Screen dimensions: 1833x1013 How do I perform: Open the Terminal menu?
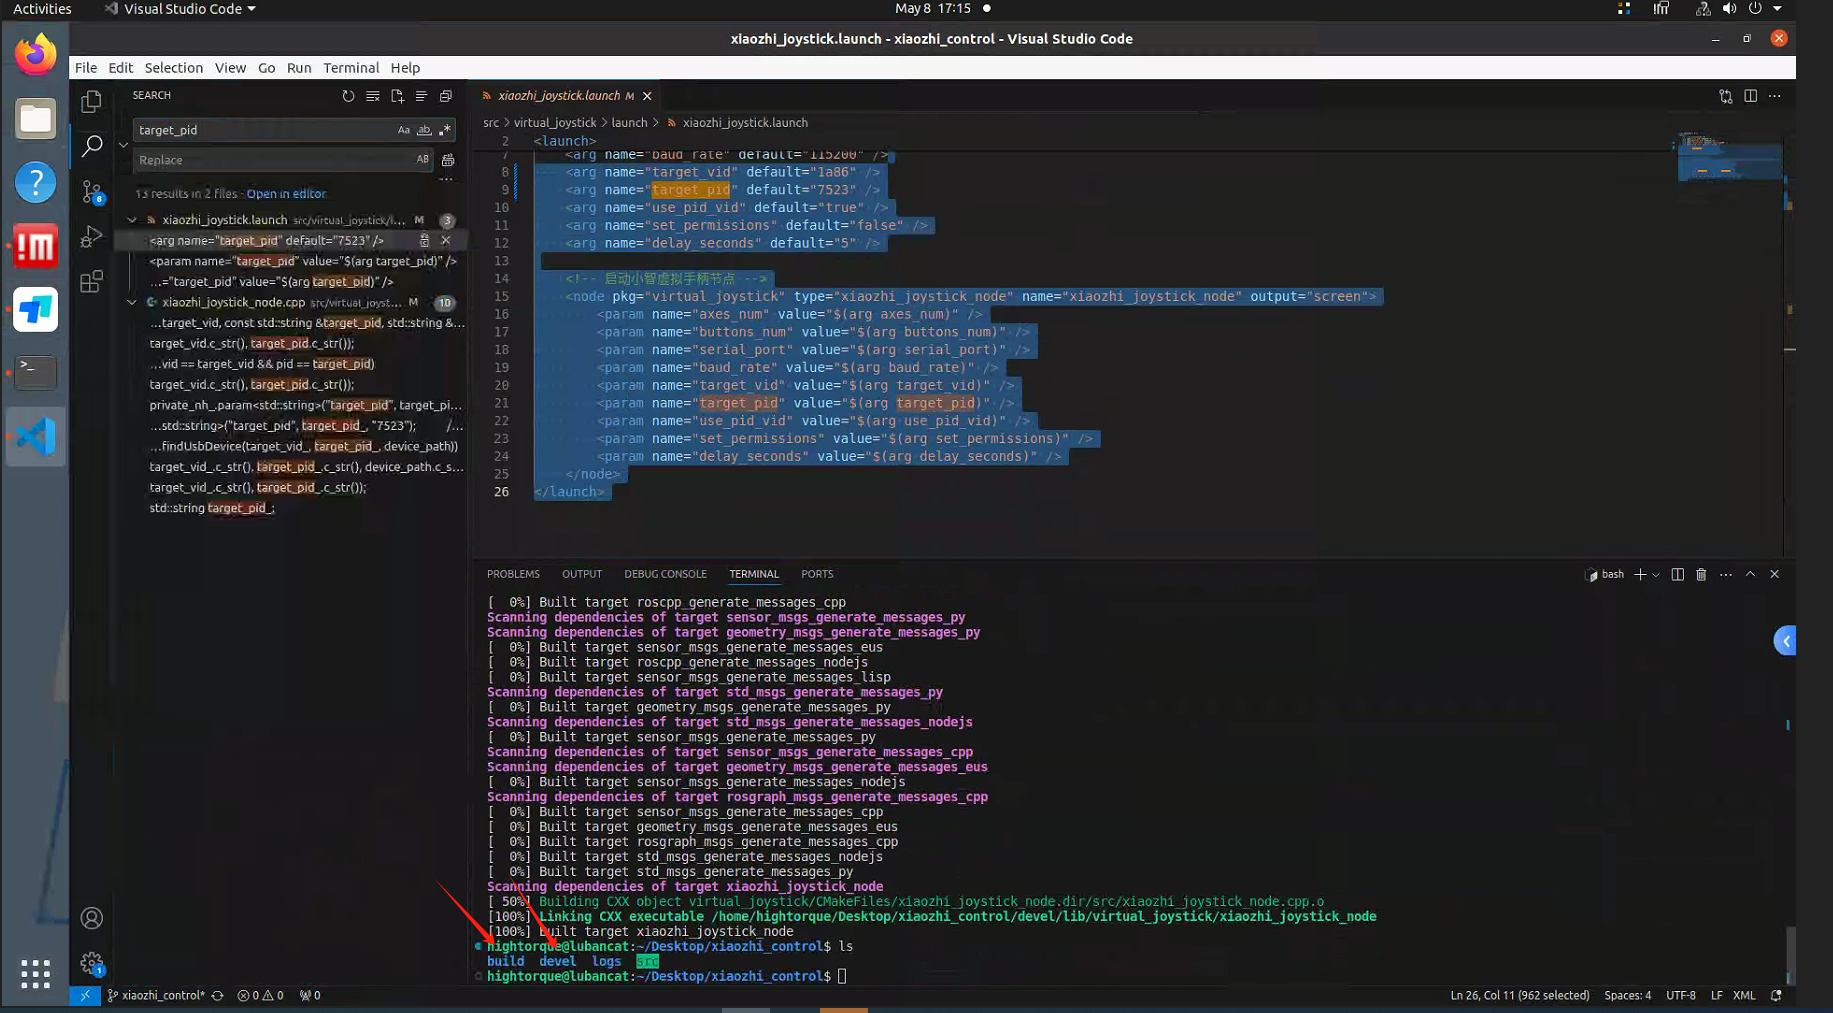[x=351, y=68]
